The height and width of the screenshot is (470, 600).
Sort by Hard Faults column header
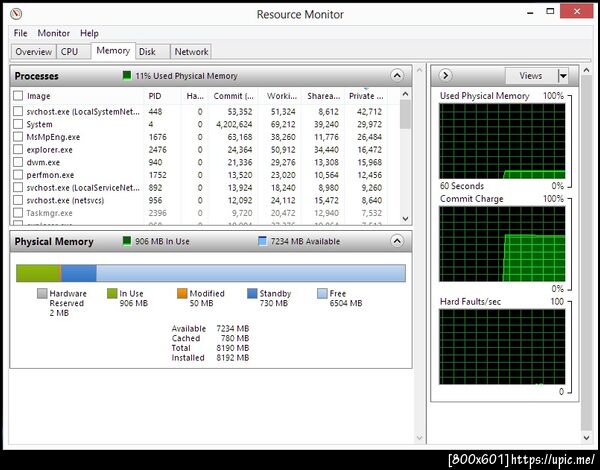194,96
